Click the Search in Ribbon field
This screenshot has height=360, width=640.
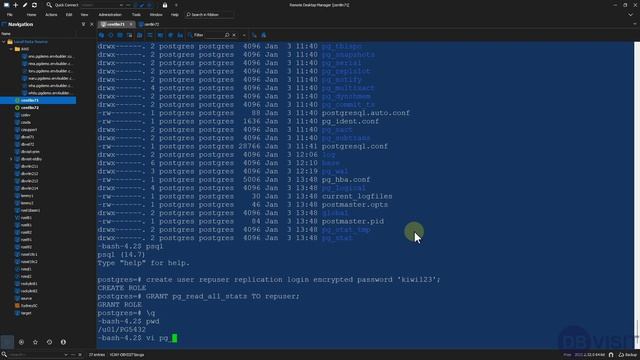(209, 14)
